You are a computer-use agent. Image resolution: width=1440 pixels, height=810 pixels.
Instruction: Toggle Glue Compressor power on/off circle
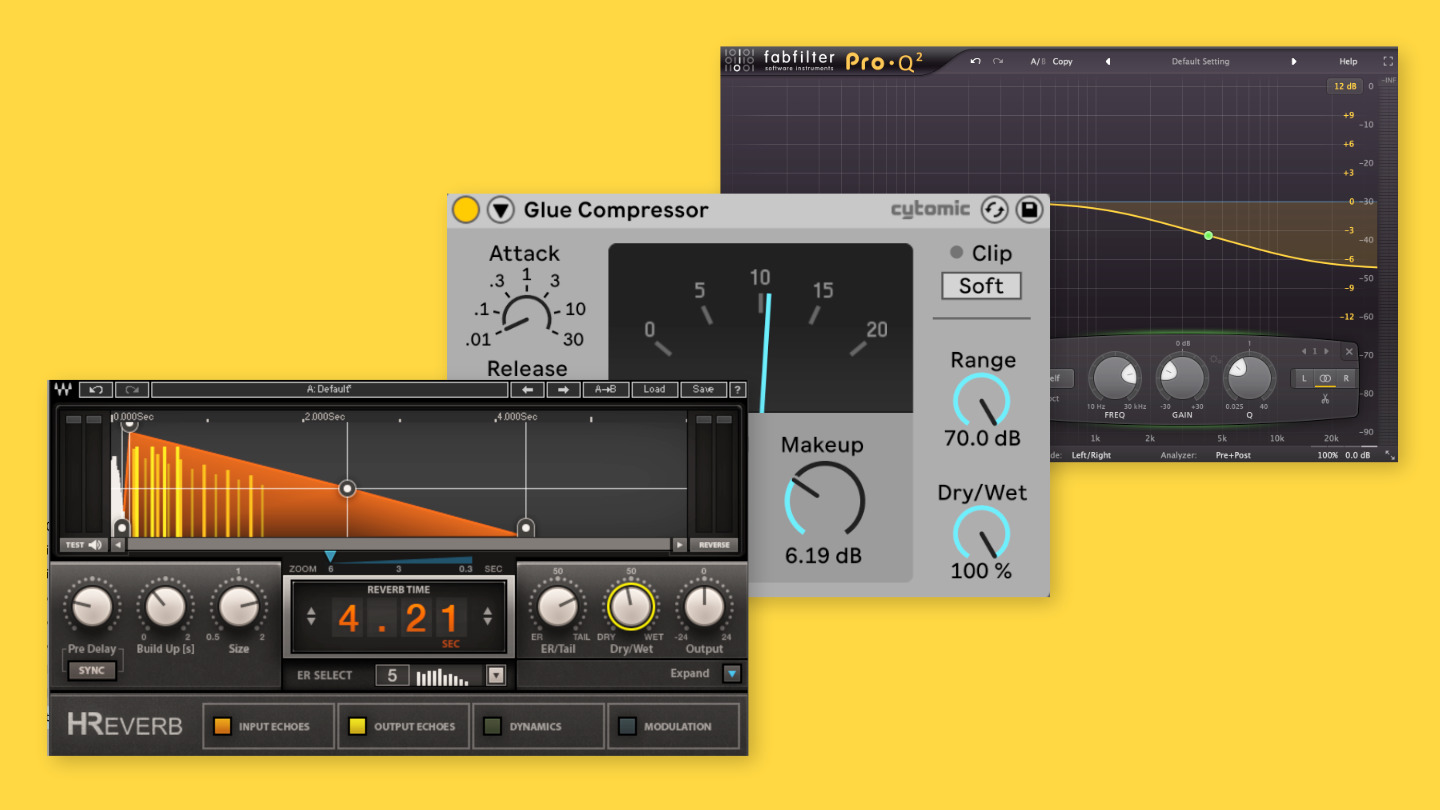pyautogui.click(x=466, y=210)
